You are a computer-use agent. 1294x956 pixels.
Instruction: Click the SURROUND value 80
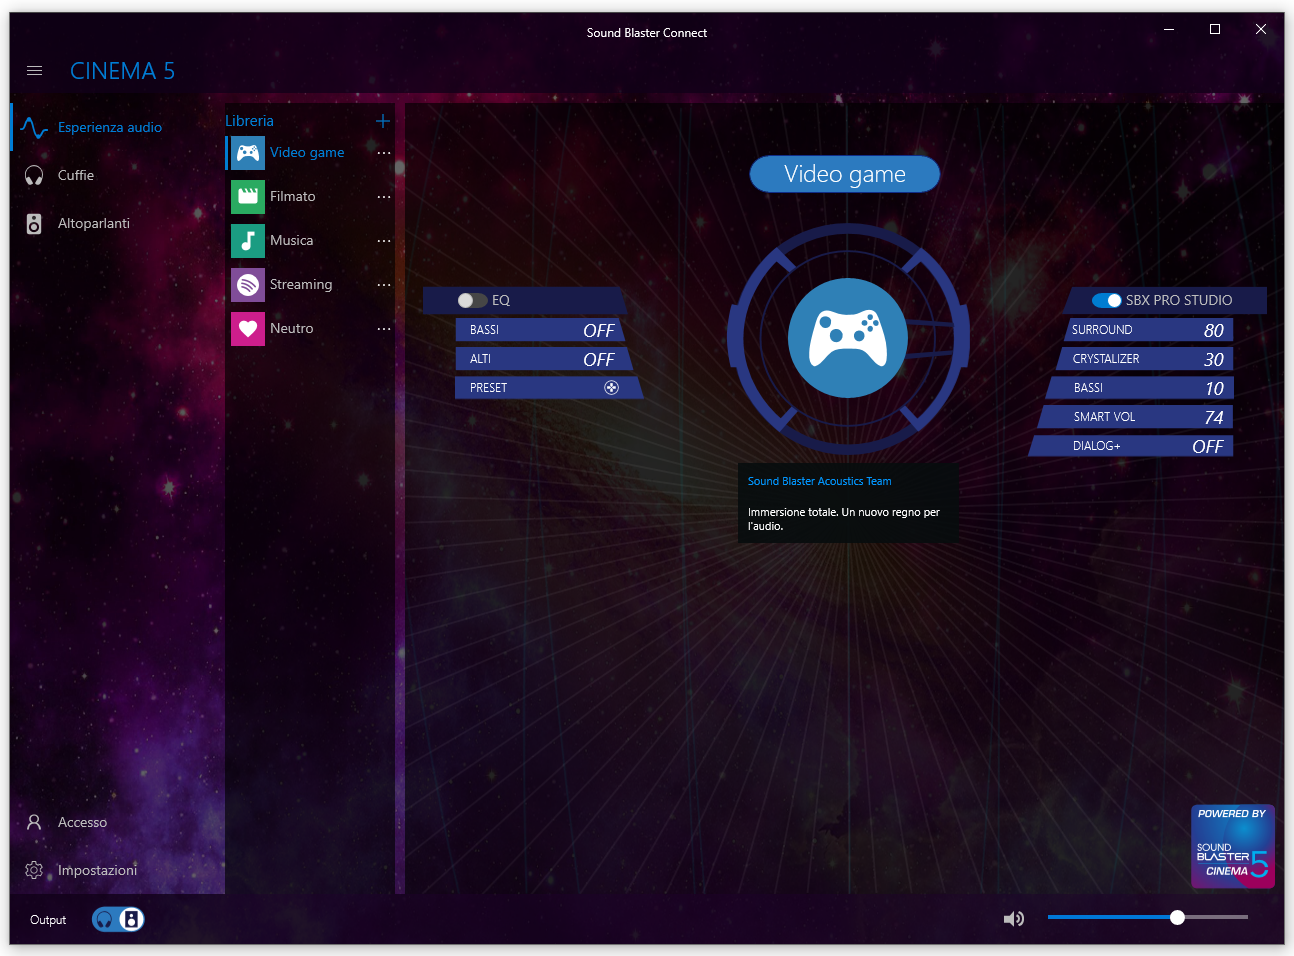pyautogui.click(x=1214, y=330)
